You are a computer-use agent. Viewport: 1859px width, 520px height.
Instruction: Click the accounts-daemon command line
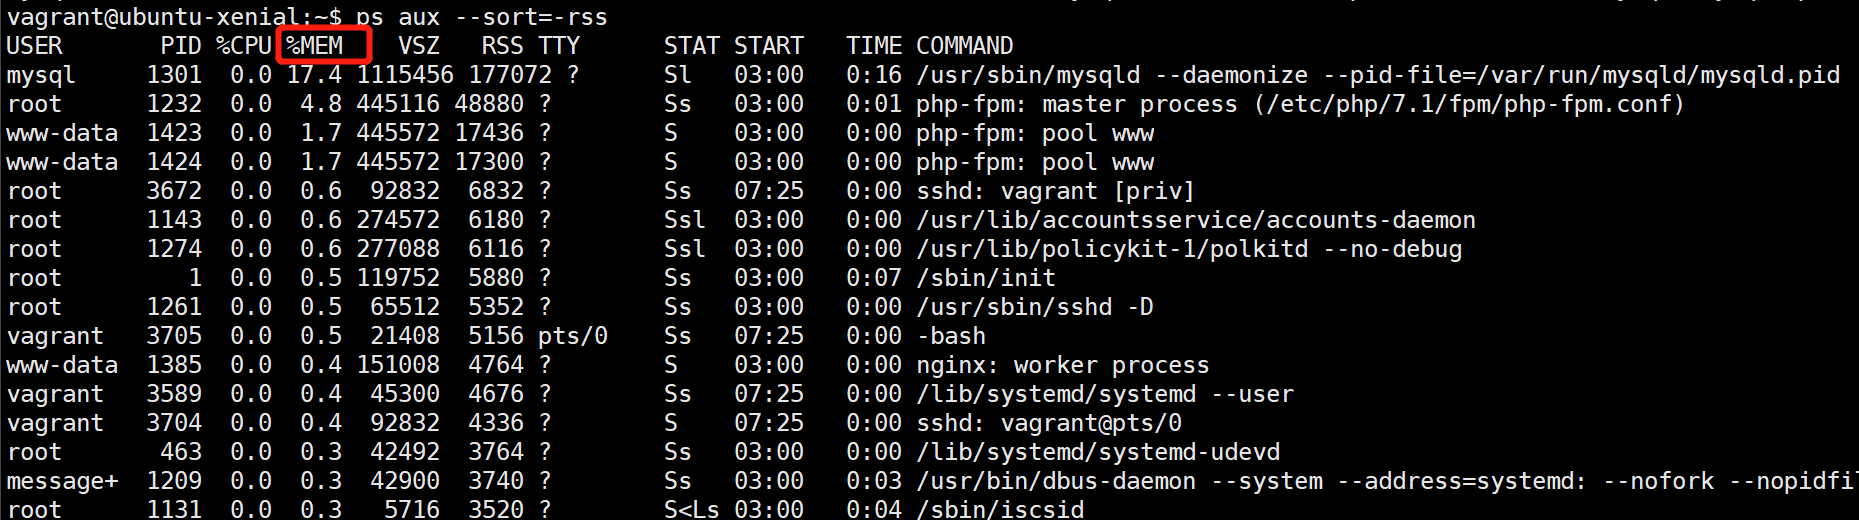pyautogui.click(x=1196, y=220)
